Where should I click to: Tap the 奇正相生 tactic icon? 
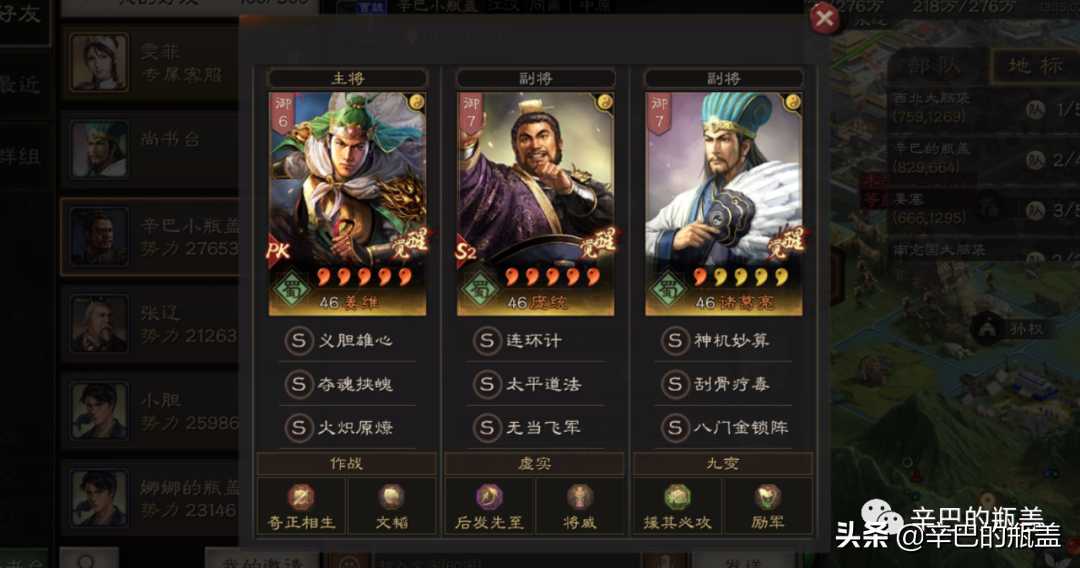point(301,497)
